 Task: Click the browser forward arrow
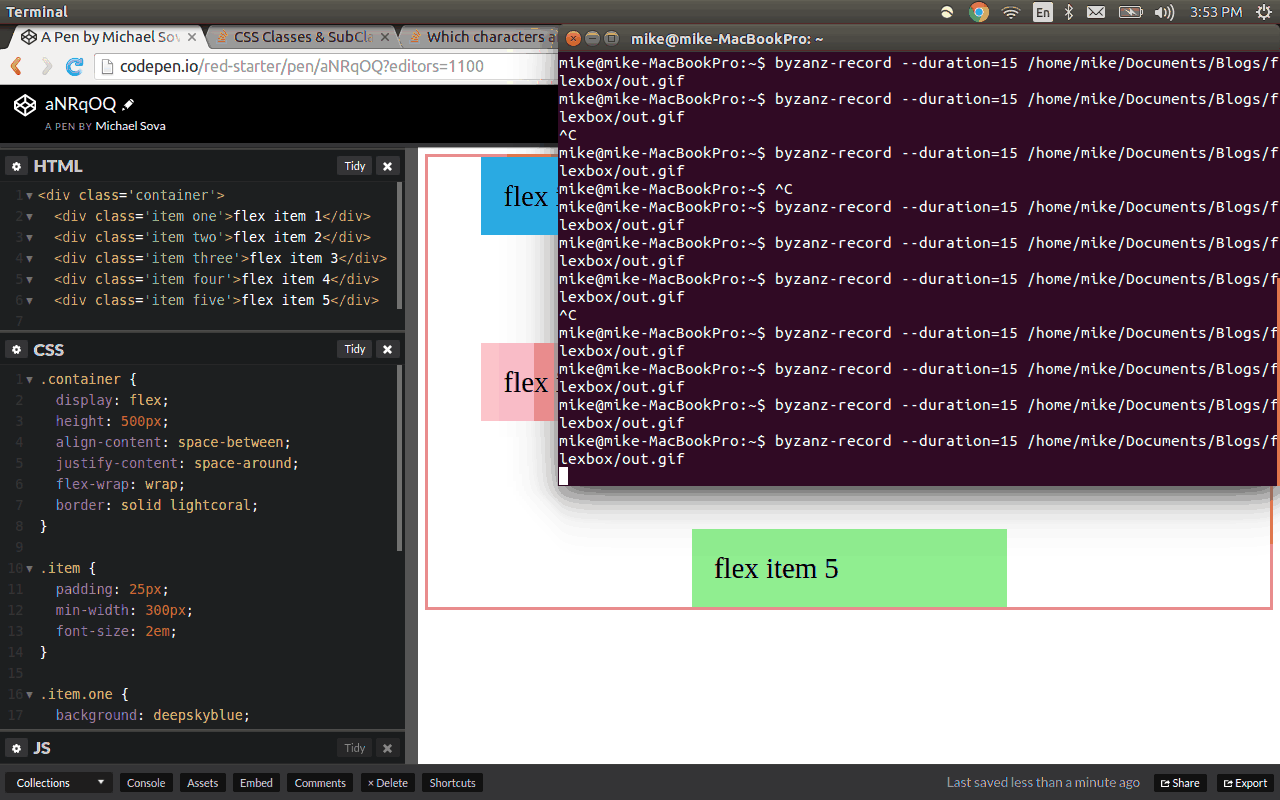[46, 67]
